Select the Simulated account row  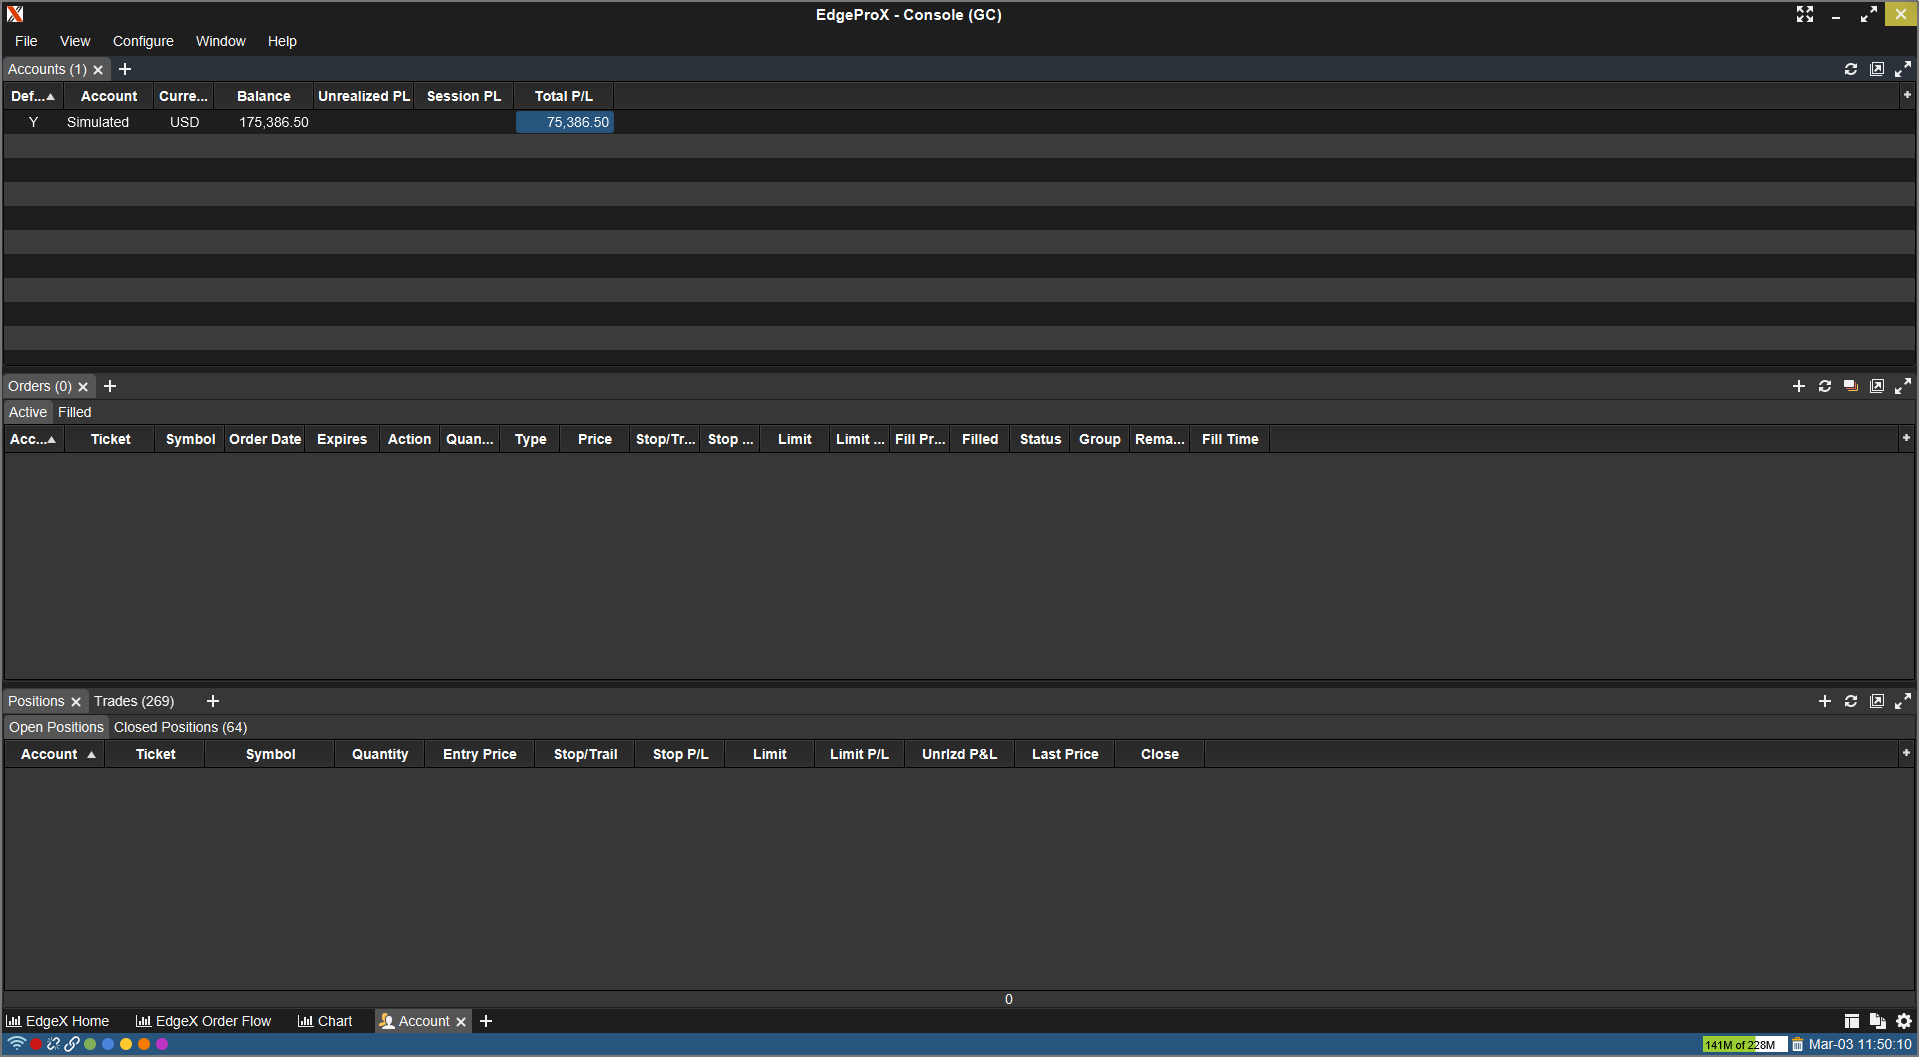click(959, 122)
